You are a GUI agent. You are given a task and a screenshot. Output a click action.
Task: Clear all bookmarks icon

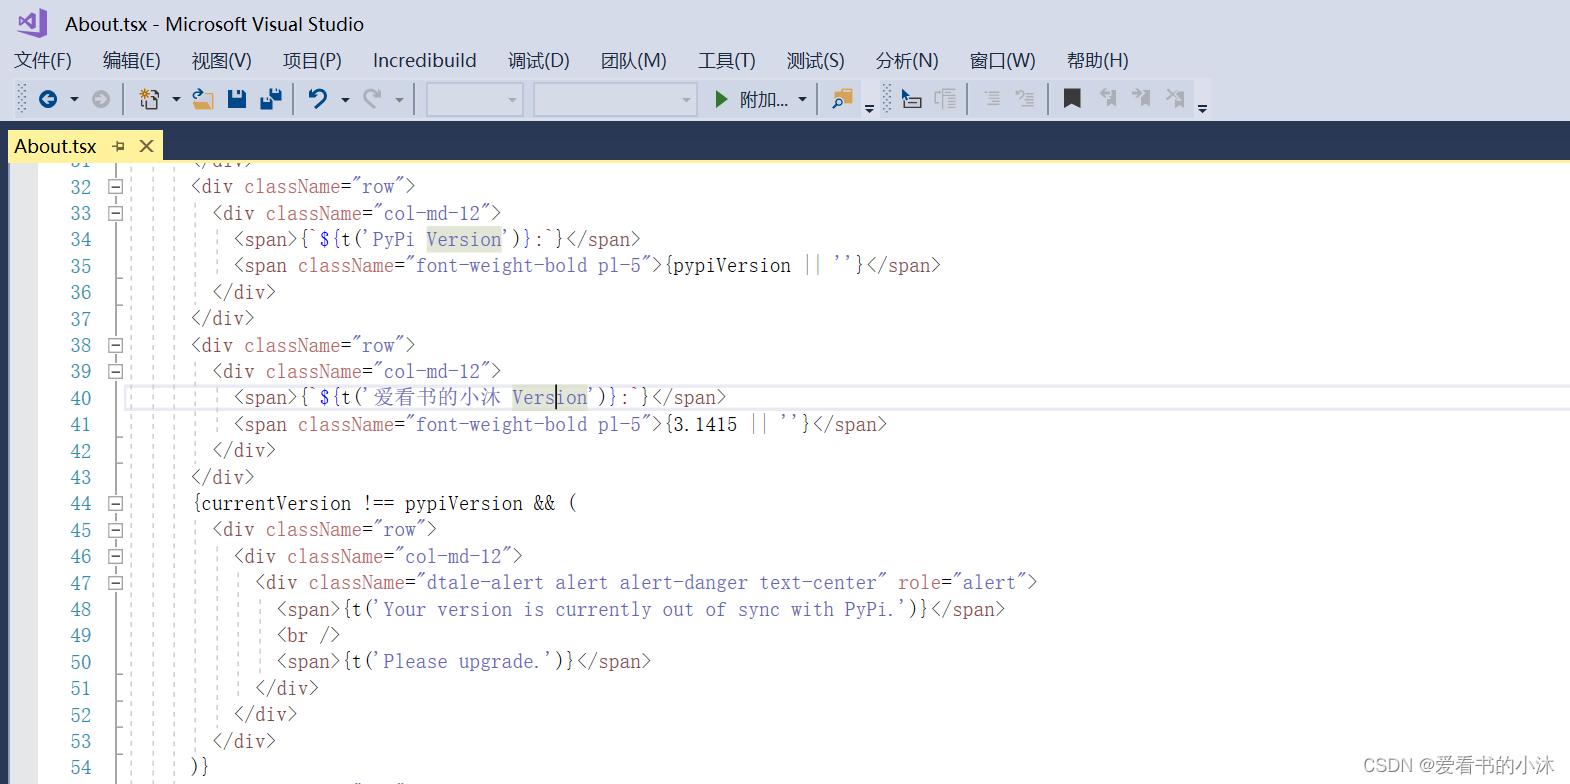pos(1175,99)
